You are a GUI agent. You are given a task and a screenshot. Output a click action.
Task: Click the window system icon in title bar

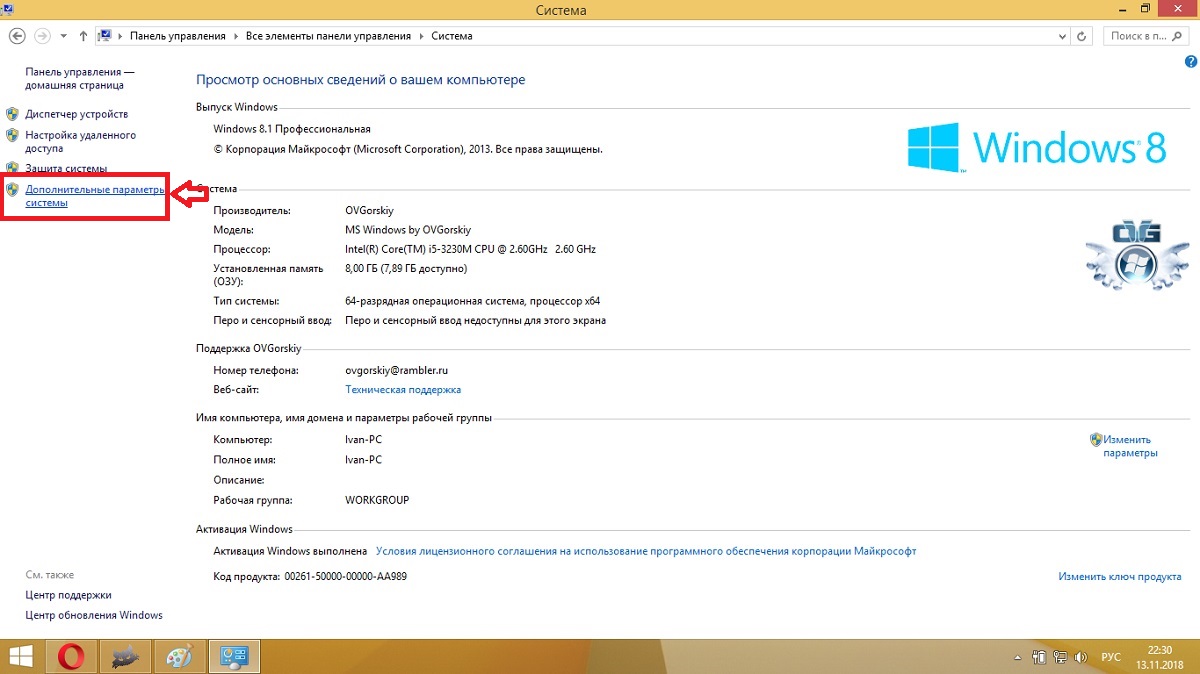(x=8, y=9)
